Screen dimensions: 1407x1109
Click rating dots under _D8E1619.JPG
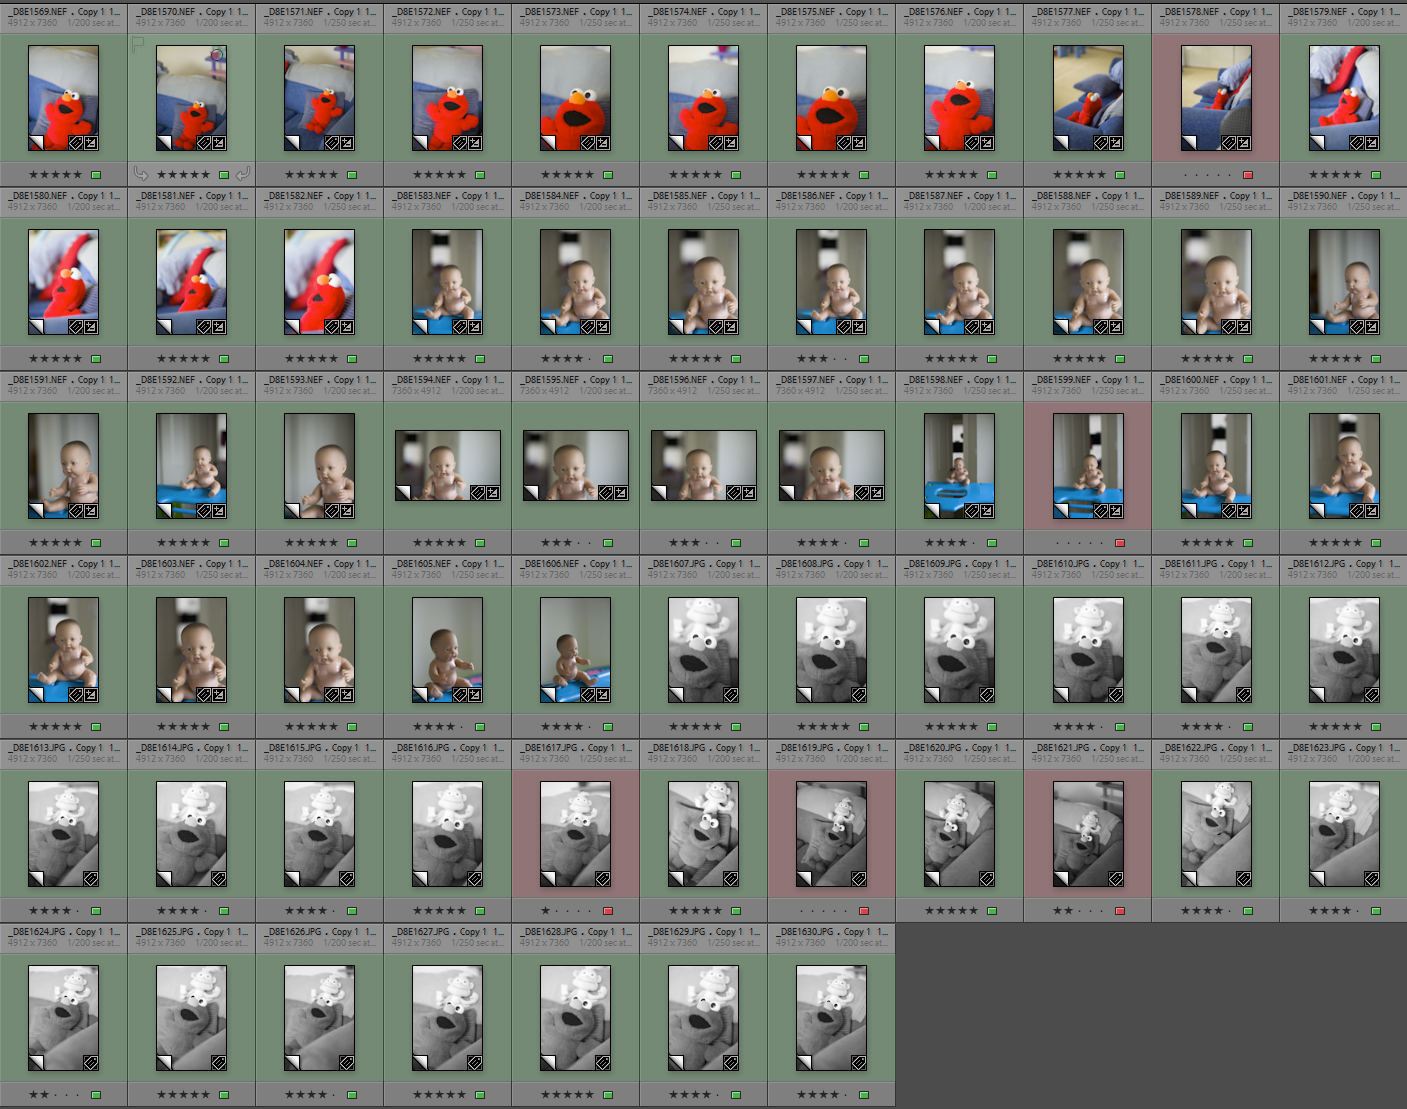click(823, 911)
